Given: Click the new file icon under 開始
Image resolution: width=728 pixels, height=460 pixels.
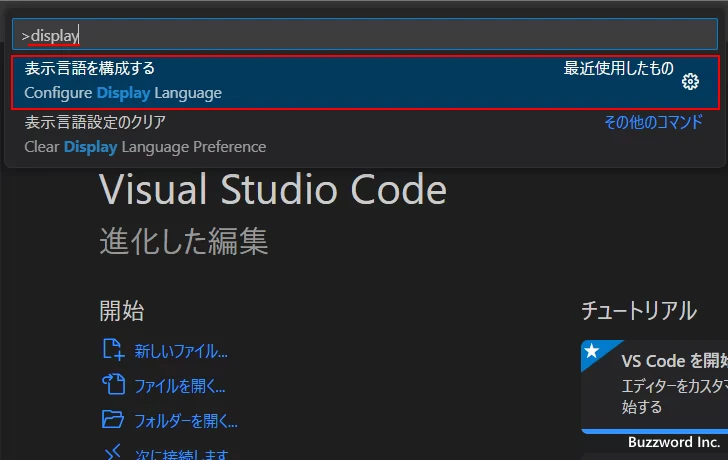Looking at the screenshot, I should pos(113,350).
